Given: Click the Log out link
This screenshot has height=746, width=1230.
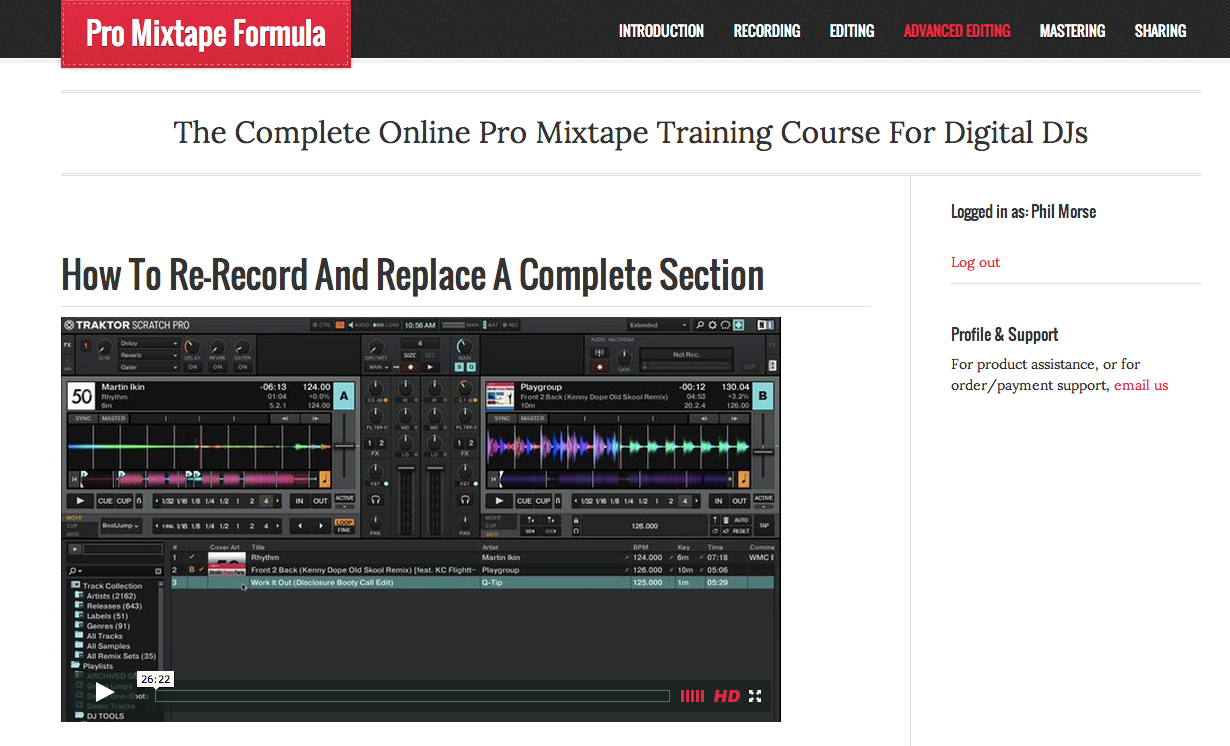Looking at the screenshot, I should [x=975, y=262].
